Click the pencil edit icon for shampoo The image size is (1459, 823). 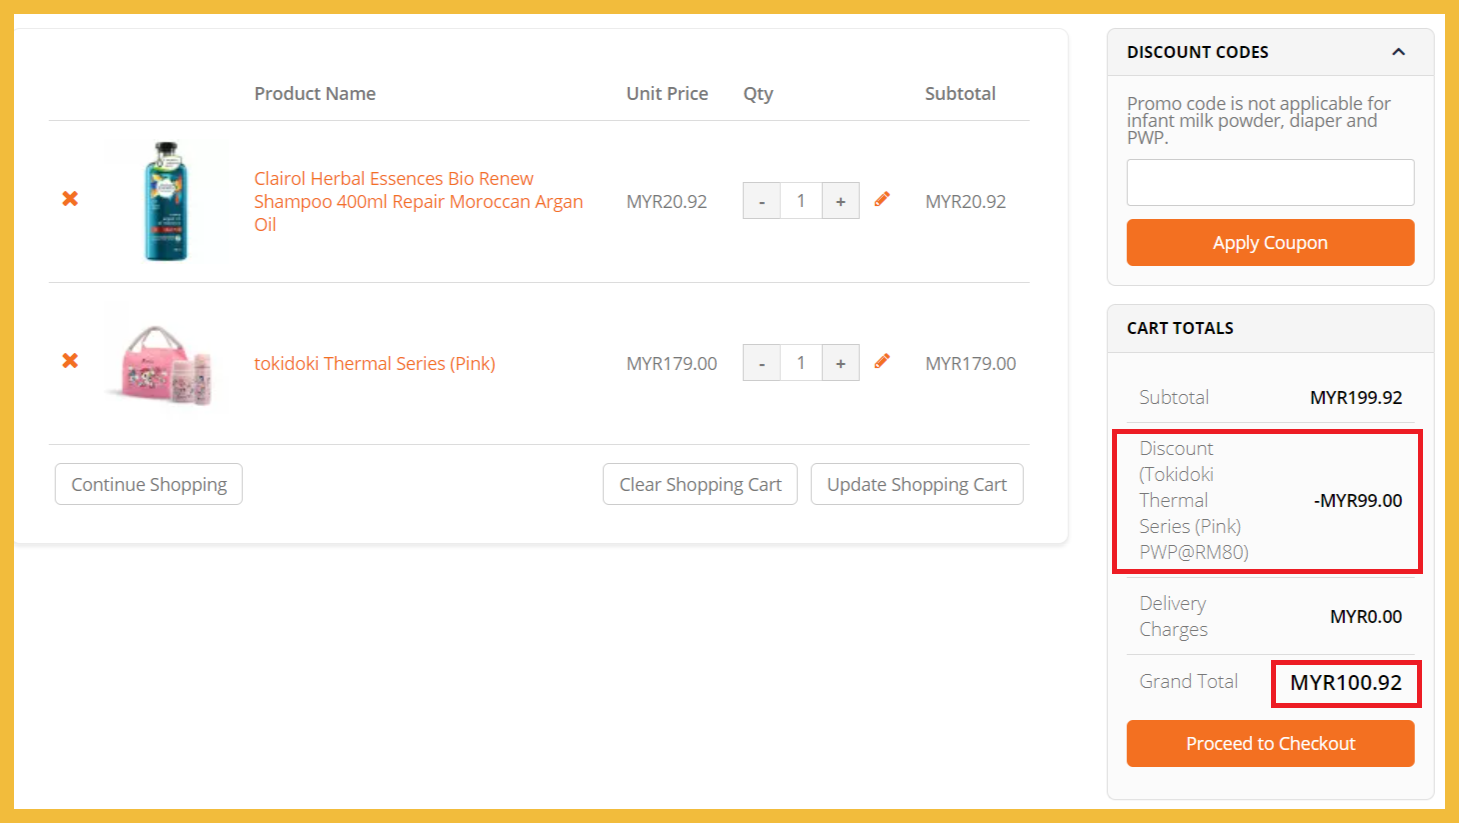point(882,200)
